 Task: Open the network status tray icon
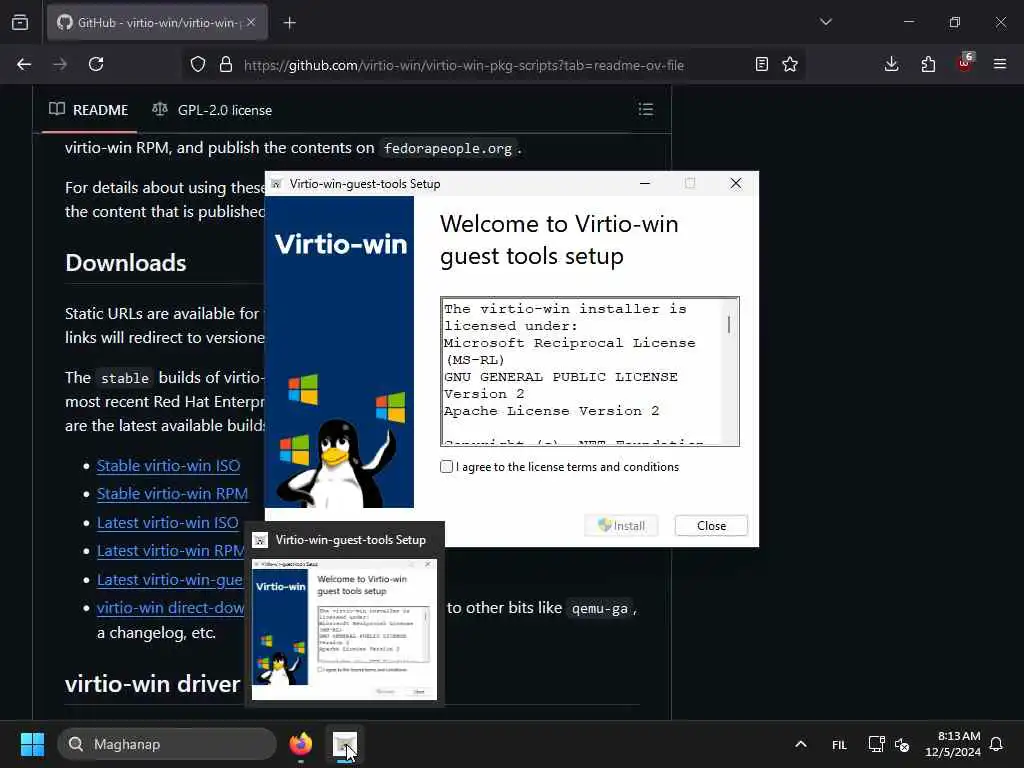tap(876, 744)
